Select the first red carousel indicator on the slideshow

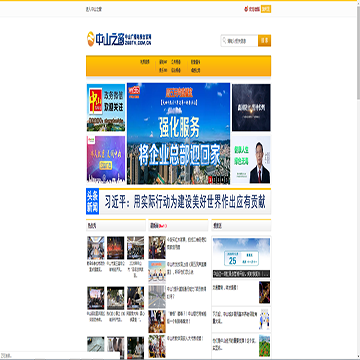[x=210, y=180]
